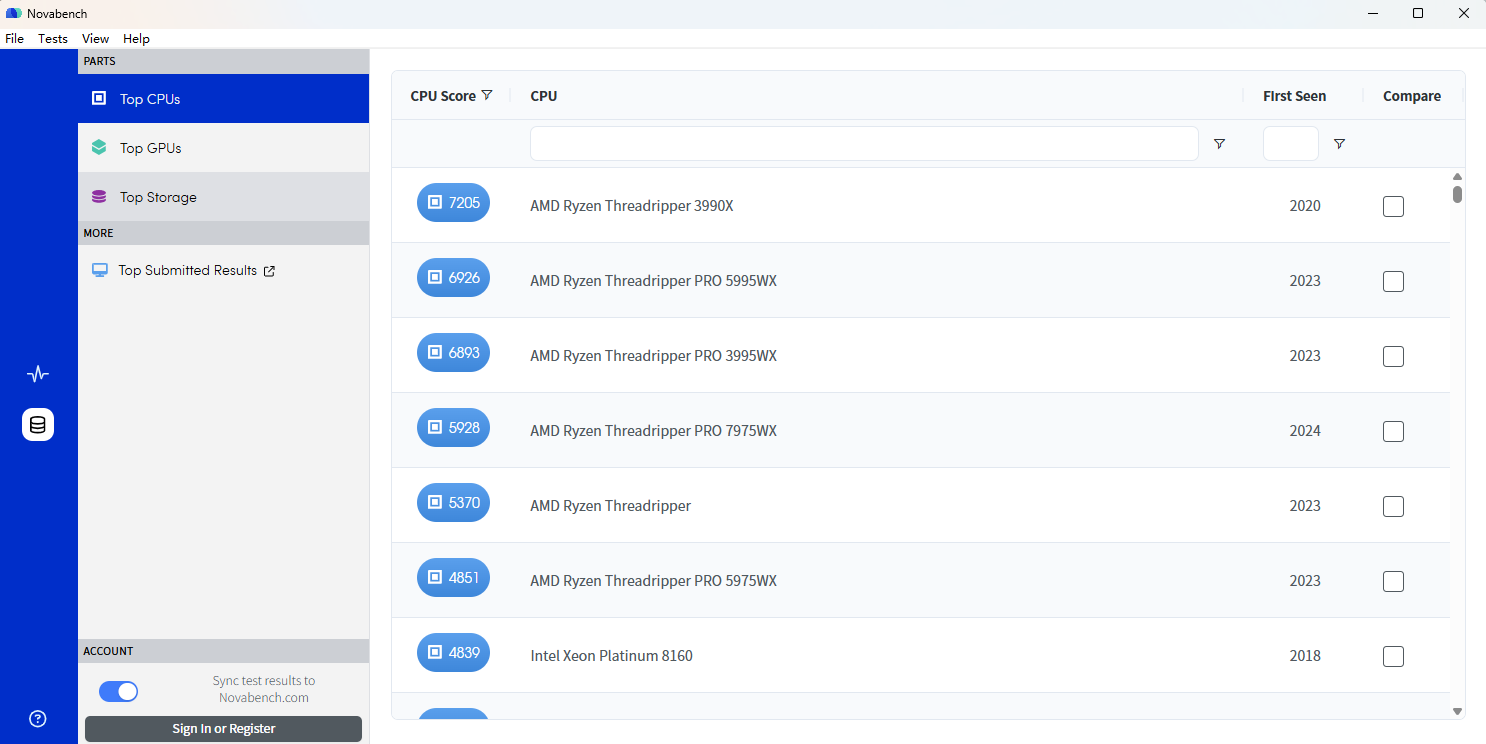Open the benchmark pulse tab in sidebar
The height and width of the screenshot is (744, 1486).
coord(38,374)
